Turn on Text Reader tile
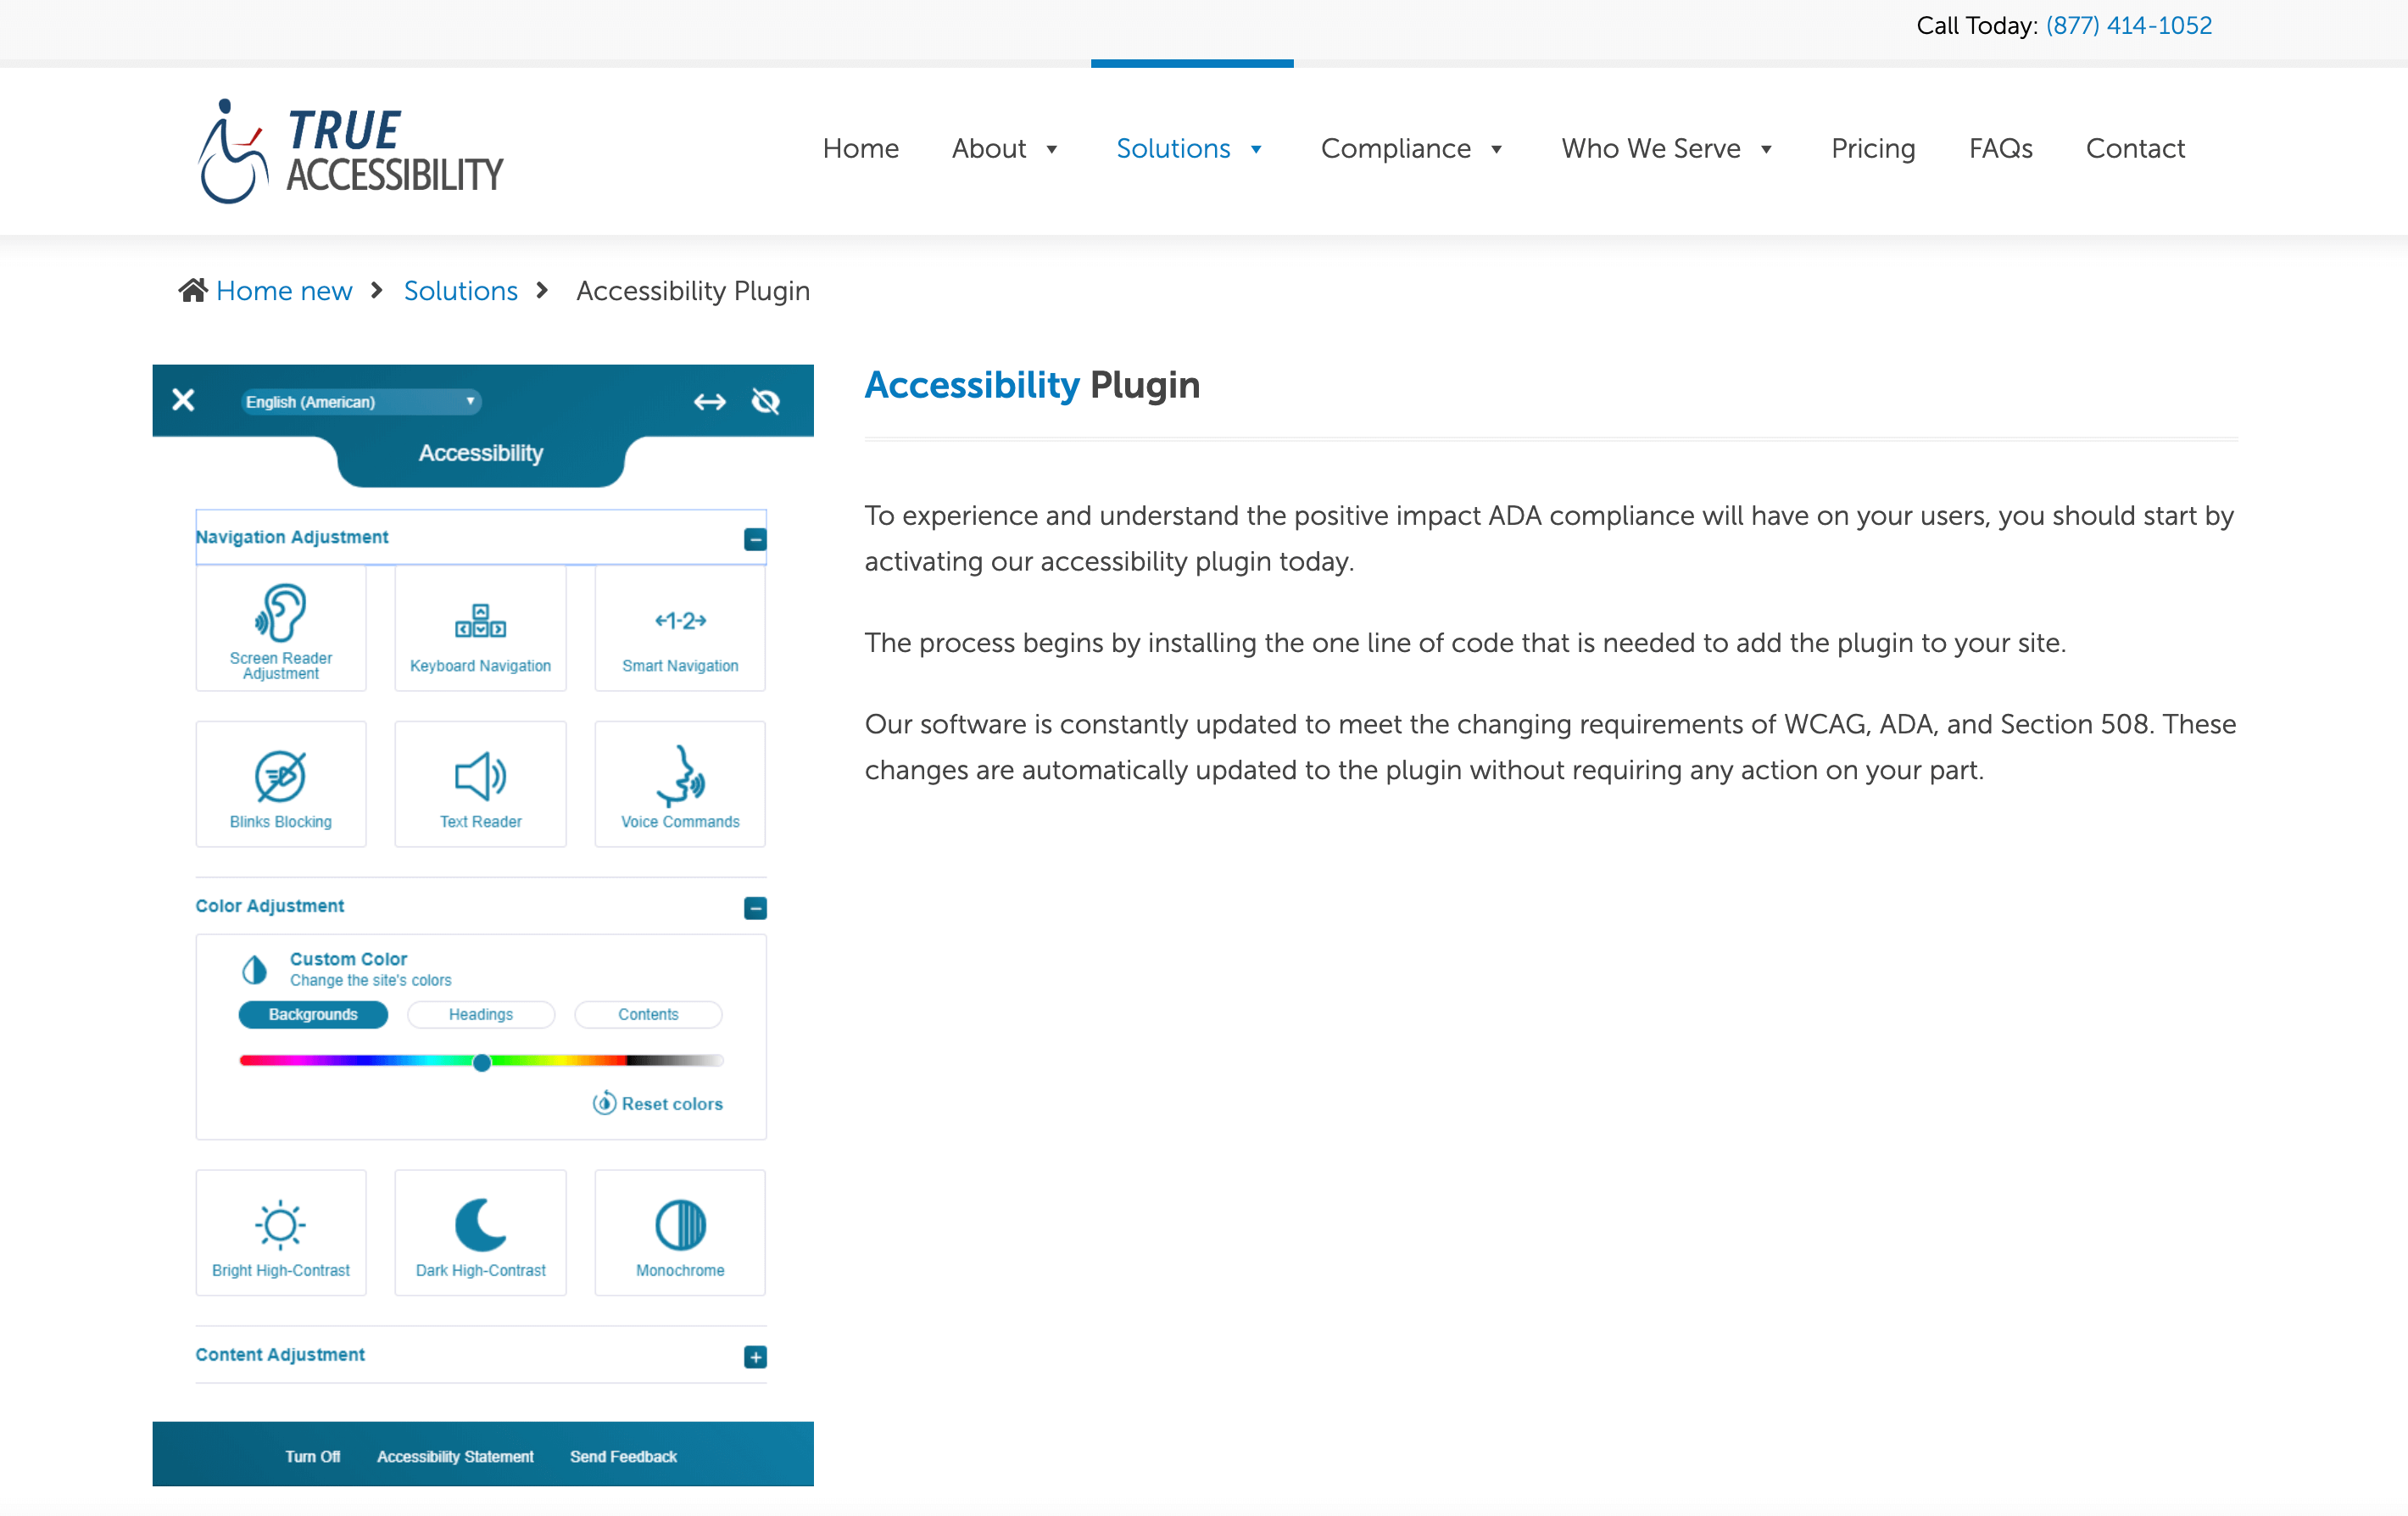This screenshot has height=1516, width=2408. coord(480,784)
